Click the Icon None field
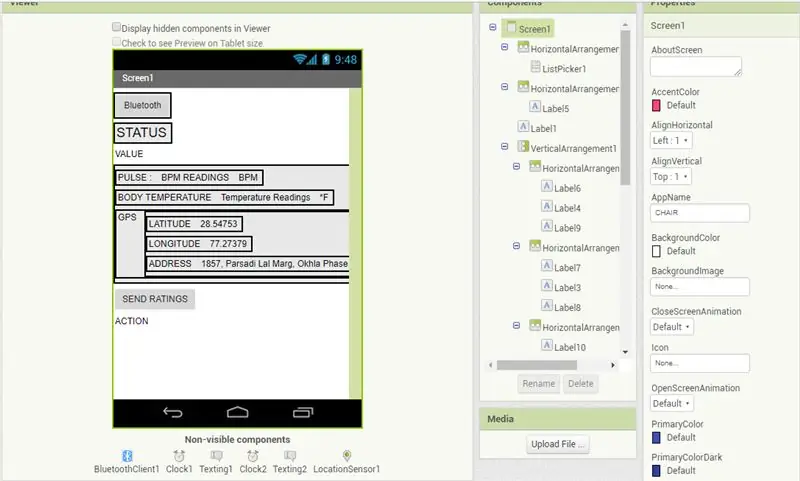 click(x=700, y=363)
